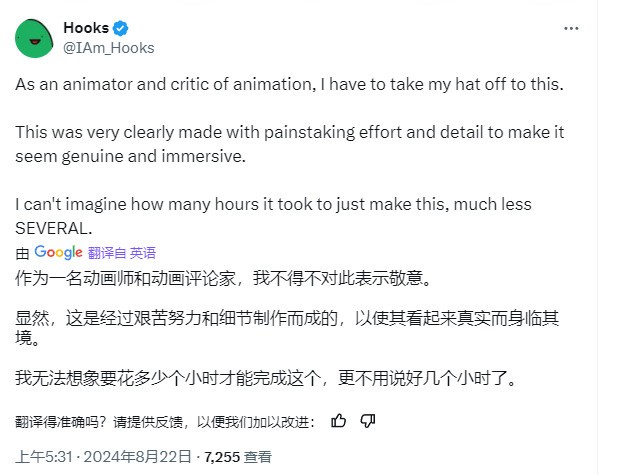Click the "As an animator and critic" sentence

(x=290, y=85)
